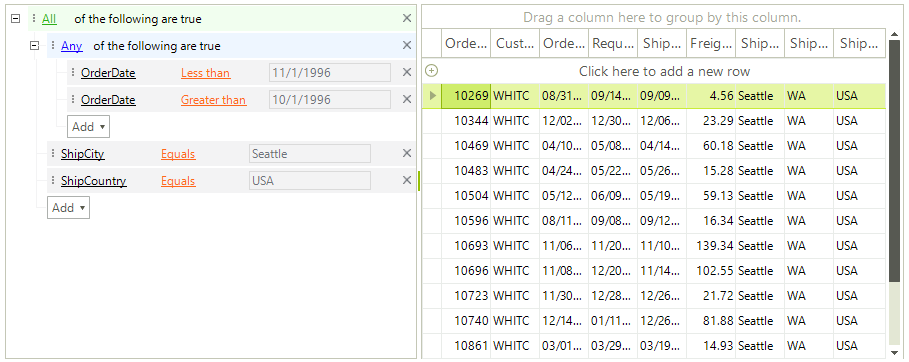Remove the ShipCity filter condition
The width and height of the screenshot is (909, 362).
tap(406, 153)
